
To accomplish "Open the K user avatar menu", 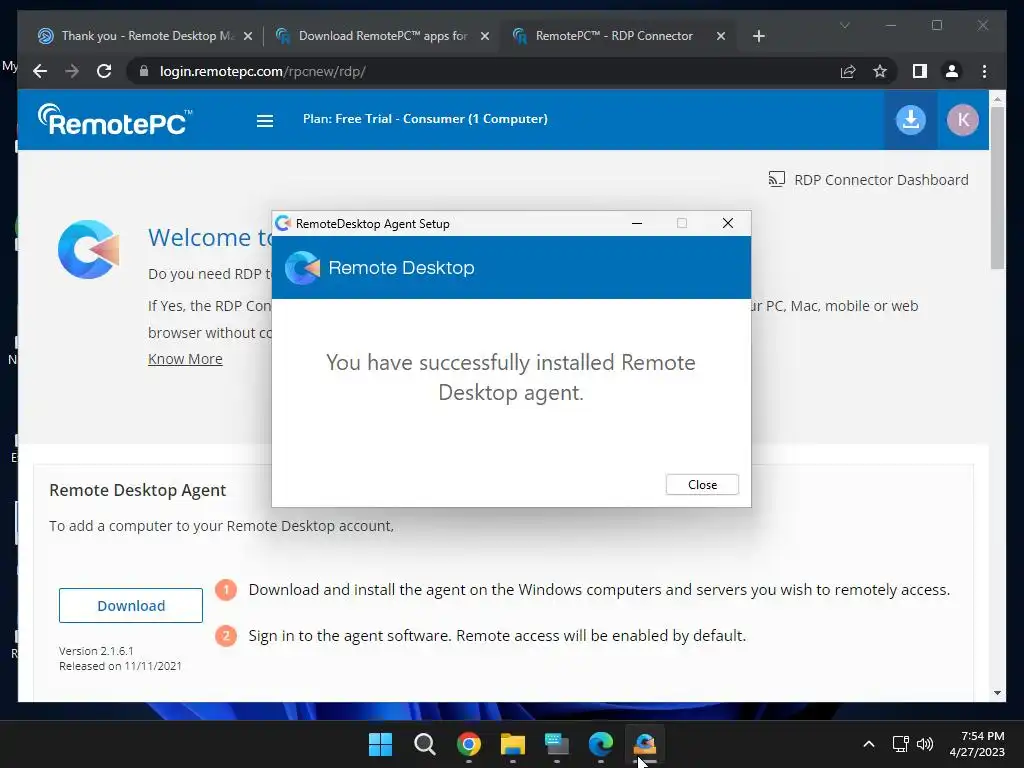I will click(963, 120).
